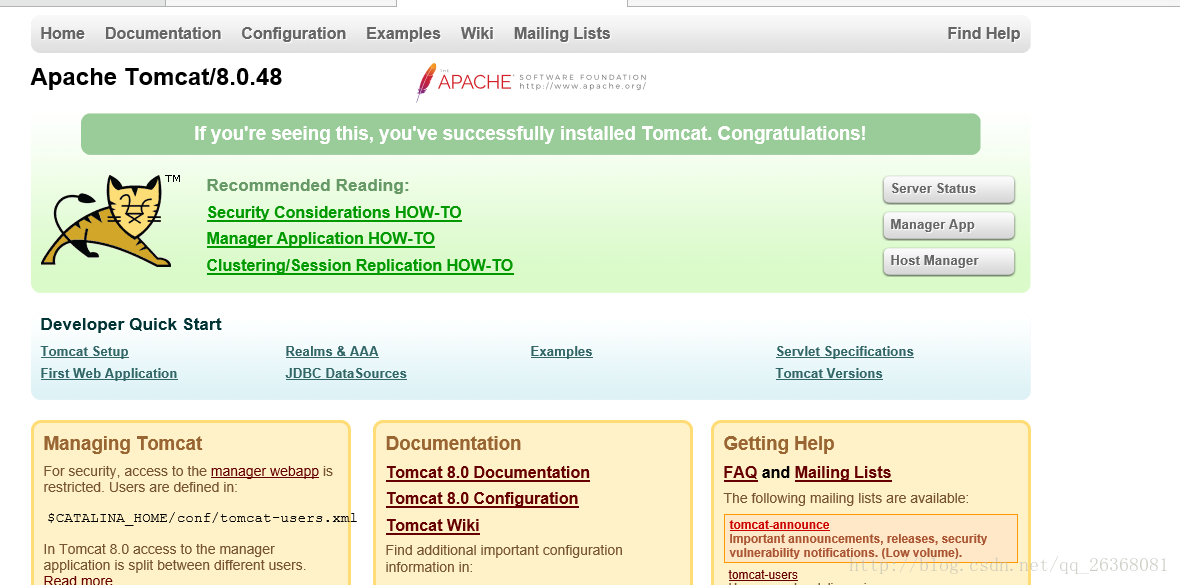Click the Apache Tomcat/8.0.48 heading

tap(157, 78)
